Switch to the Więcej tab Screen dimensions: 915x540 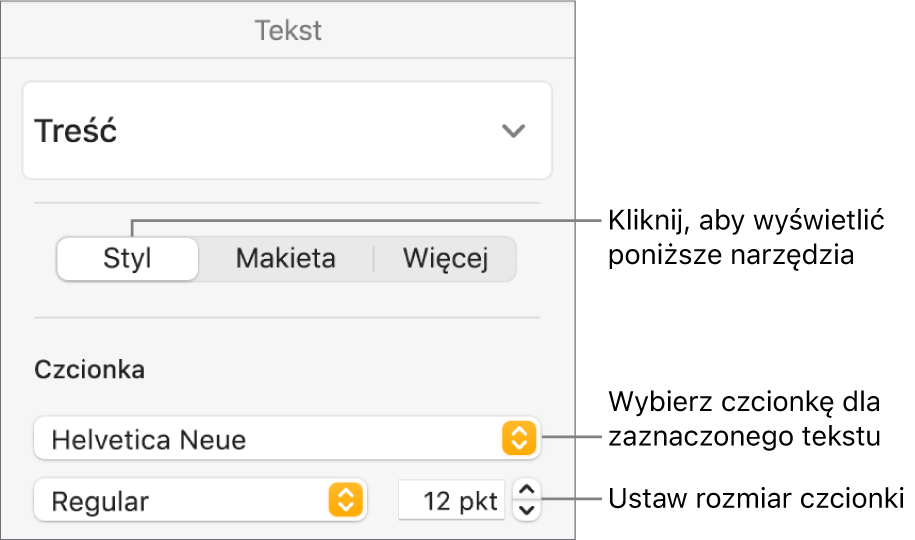coord(445,259)
